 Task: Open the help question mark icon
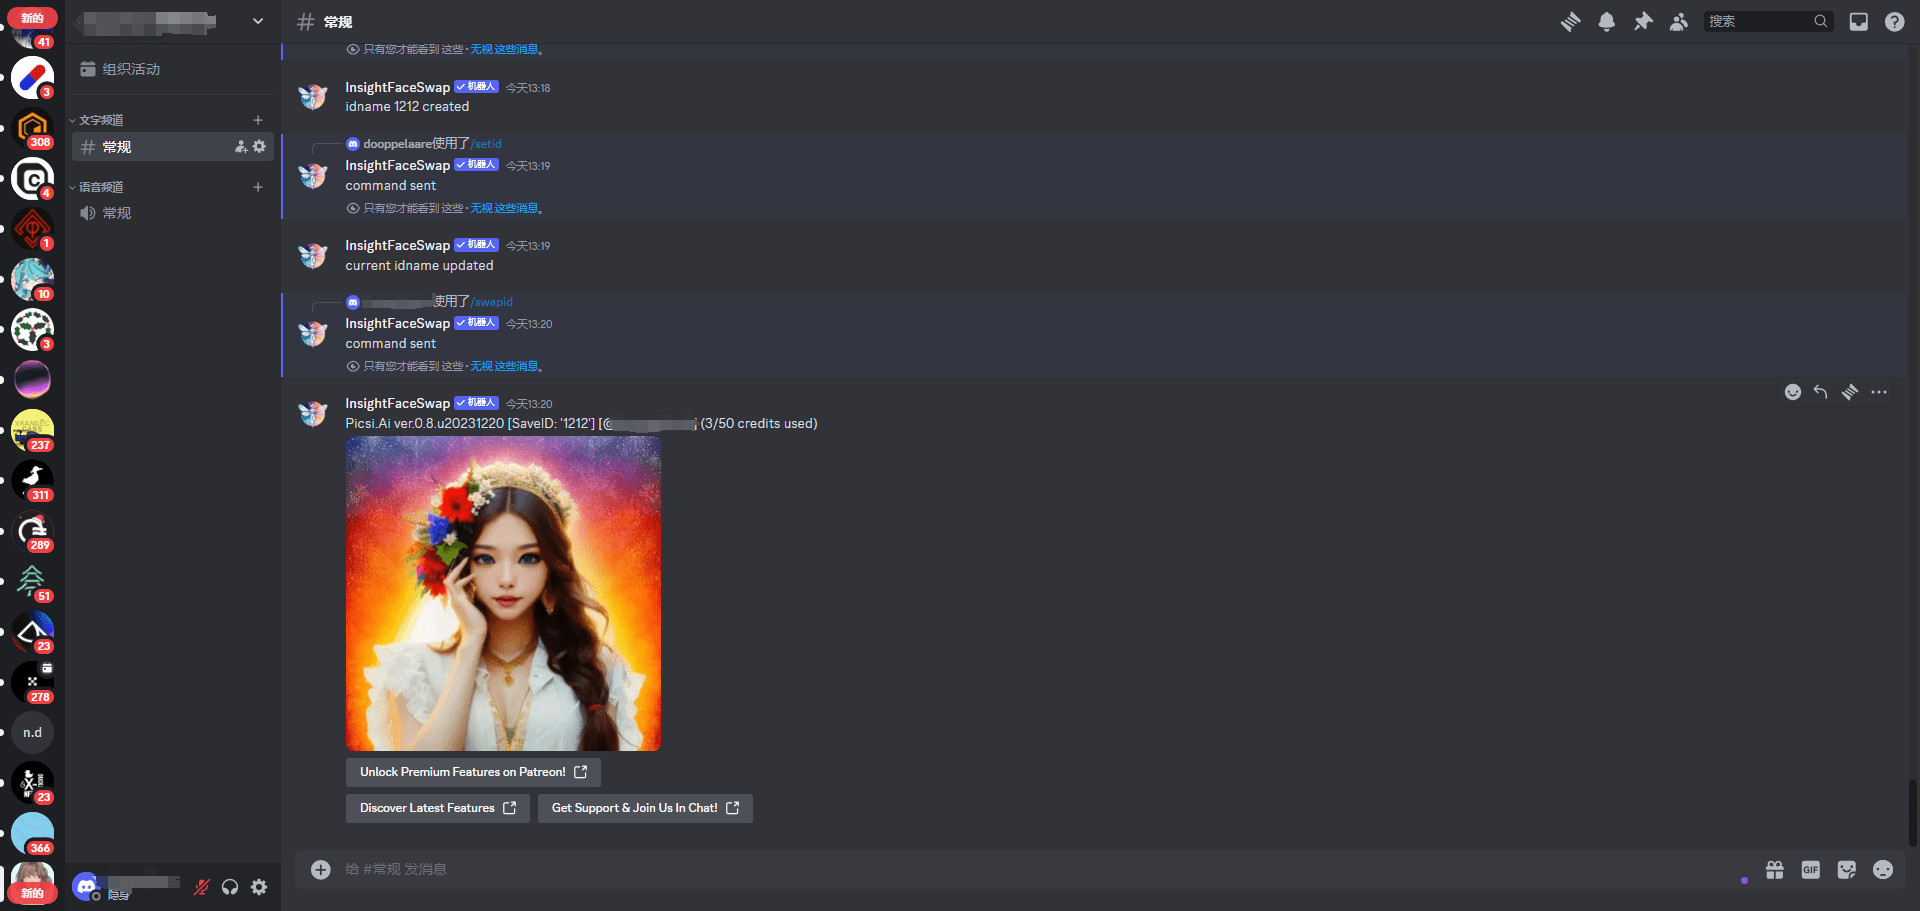click(x=1894, y=22)
